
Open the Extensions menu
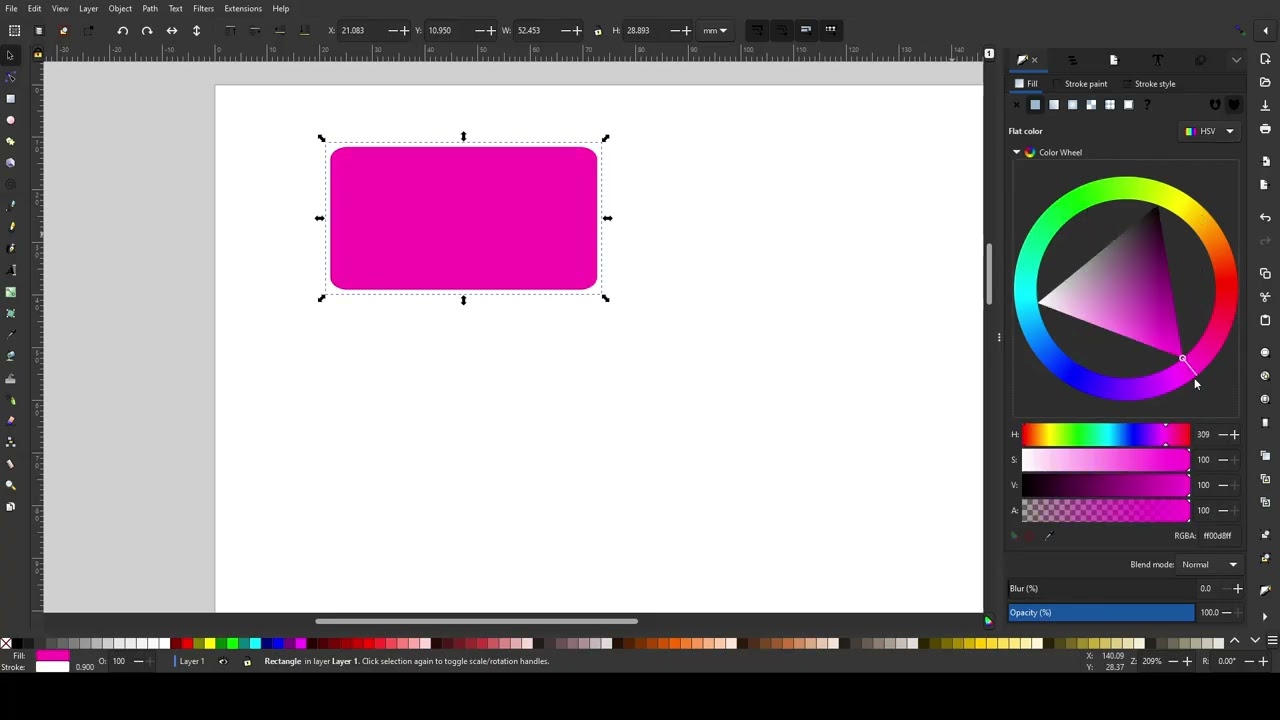tap(243, 8)
